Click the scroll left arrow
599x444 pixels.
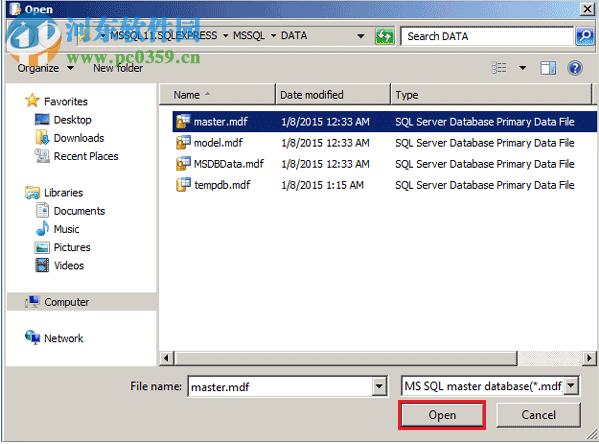pyautogui.click(x=166, y=358)
